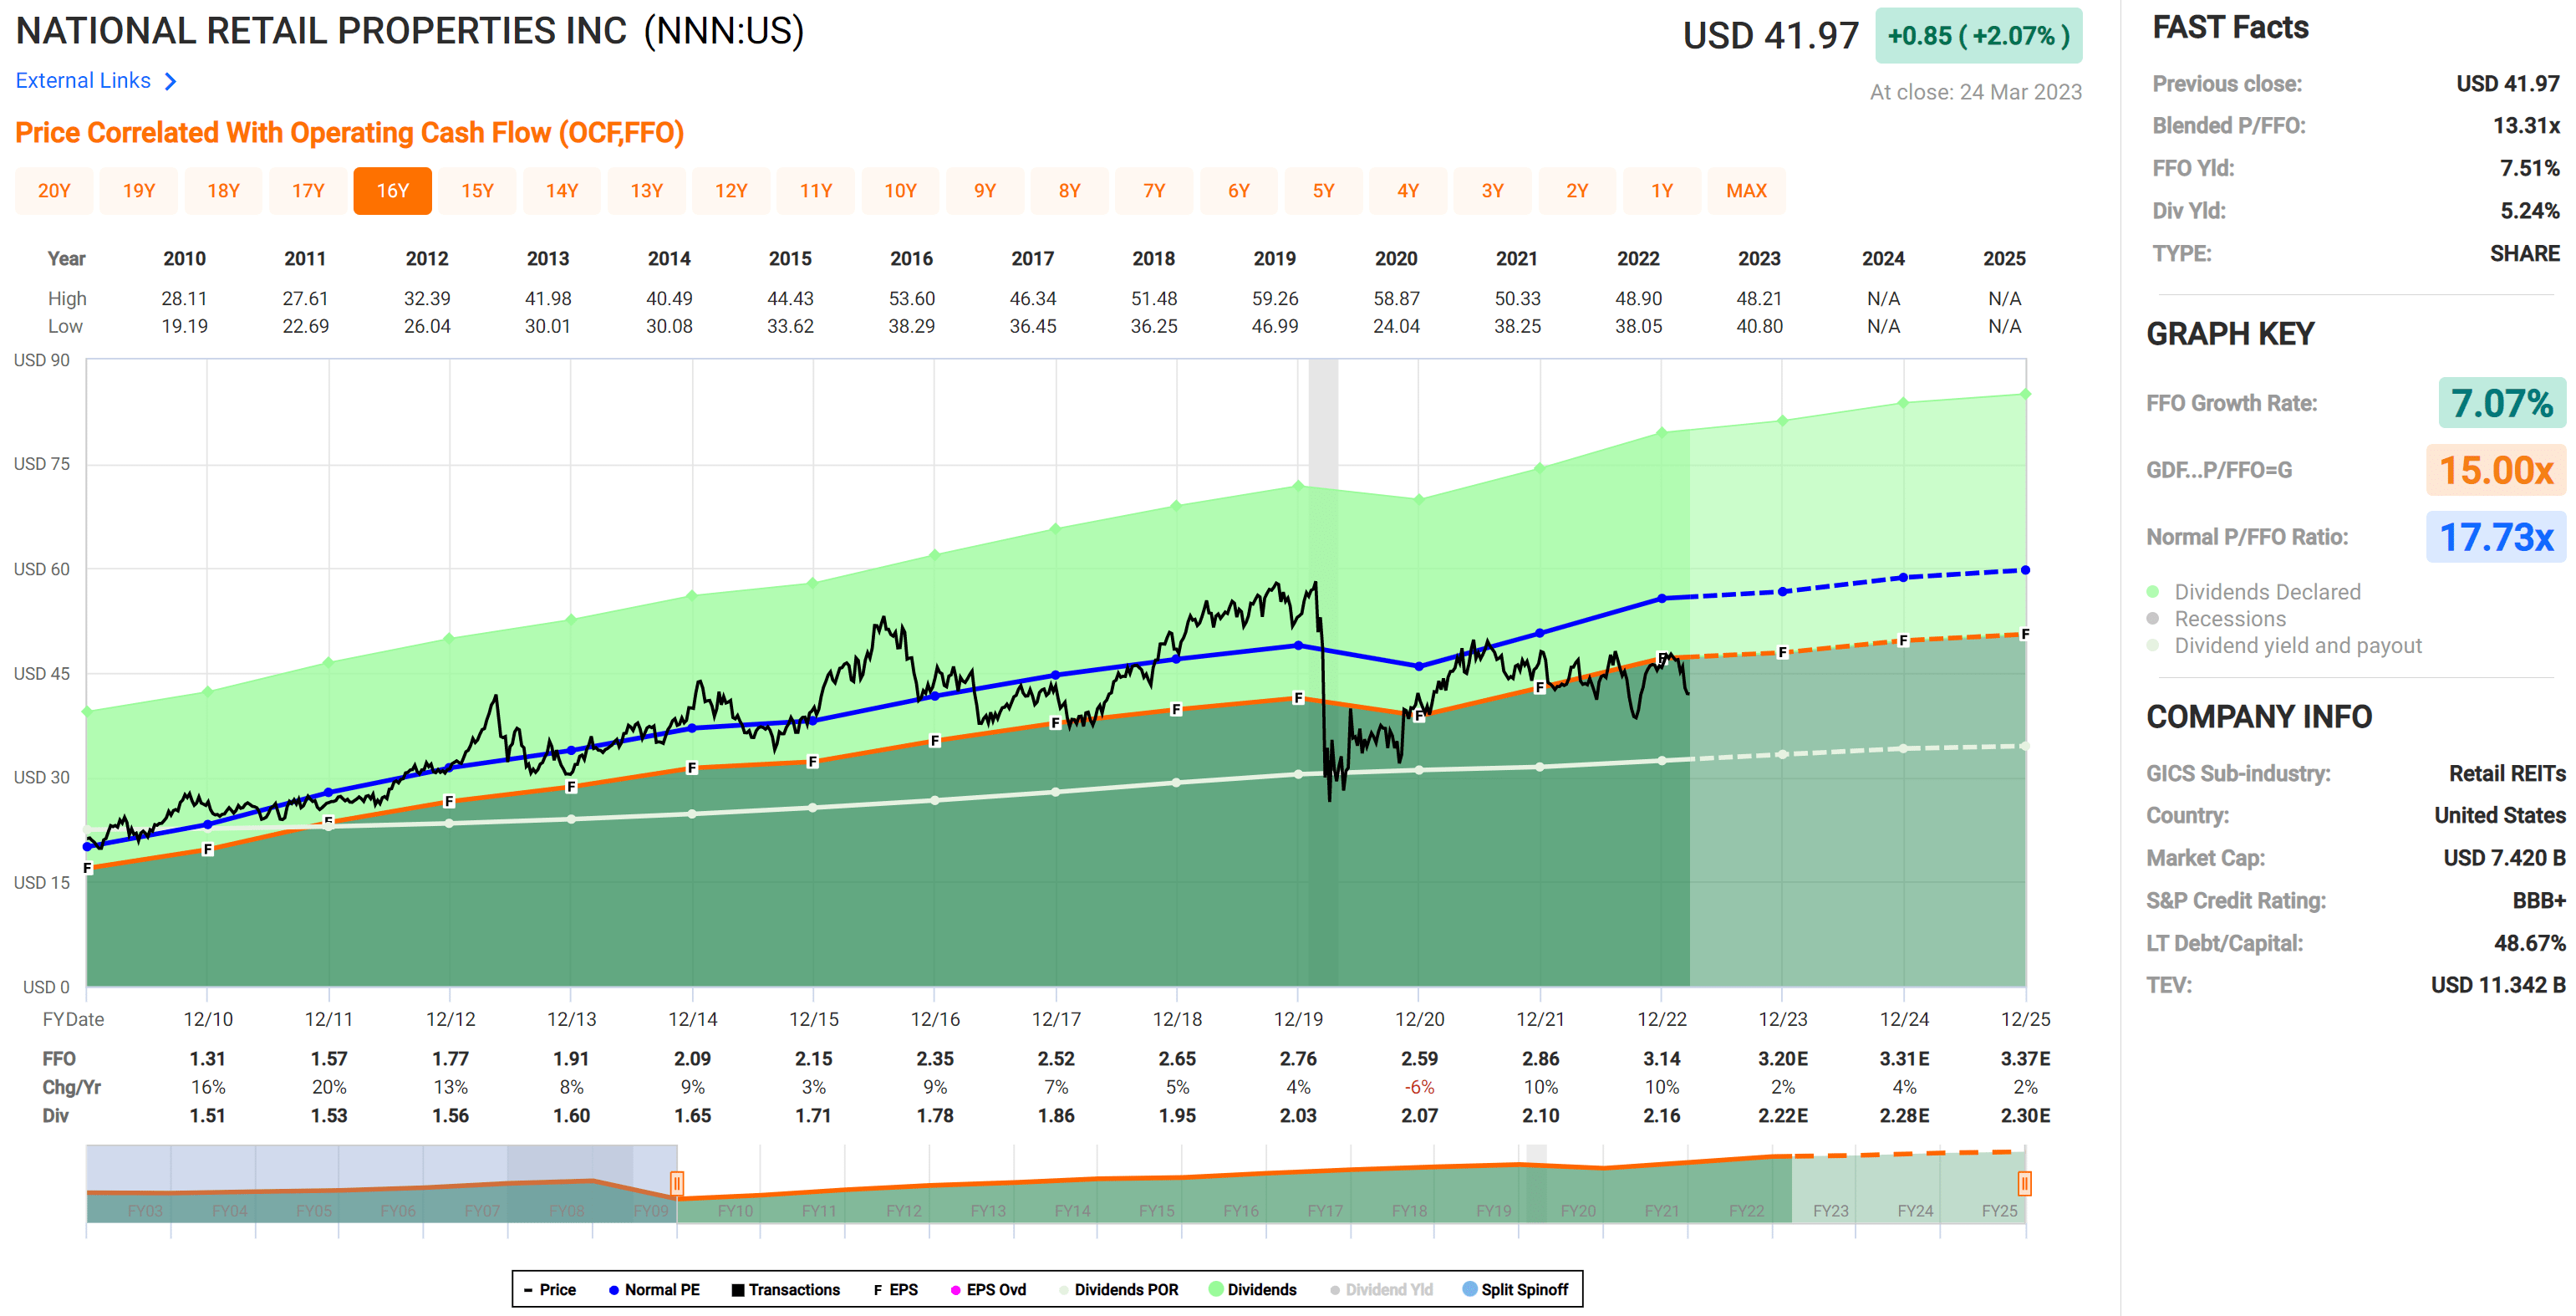Choose the 5Y time range button
2576x1316 pixels.
1323,191
